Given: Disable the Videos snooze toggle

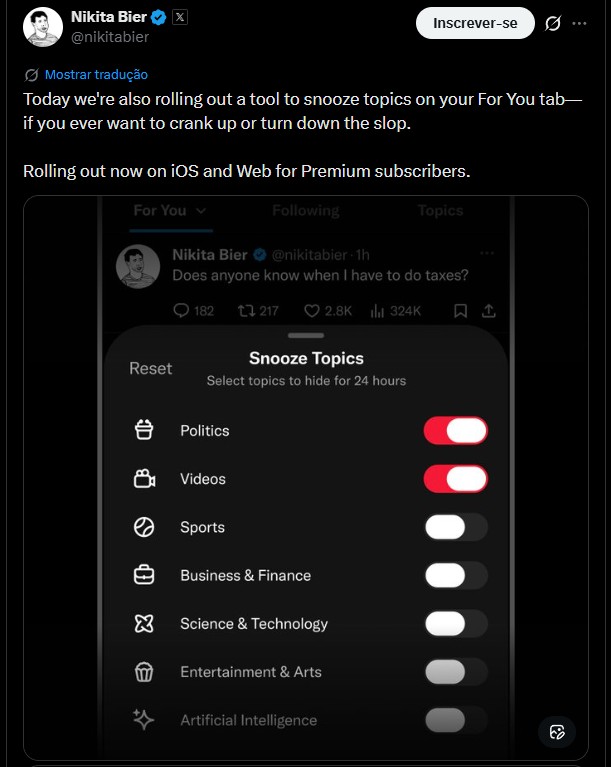Looking at the screenshot, I should (x=456, y=479).
